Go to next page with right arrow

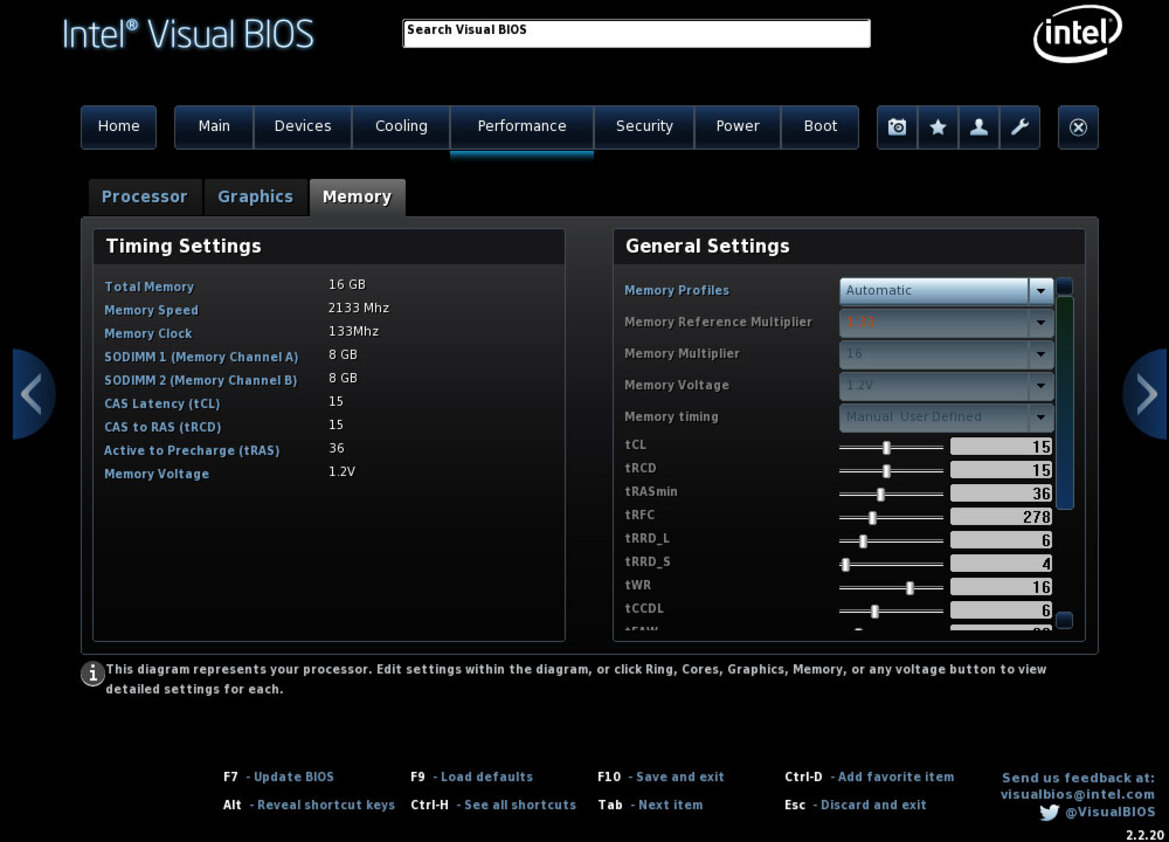click(x=1145, y=394)
